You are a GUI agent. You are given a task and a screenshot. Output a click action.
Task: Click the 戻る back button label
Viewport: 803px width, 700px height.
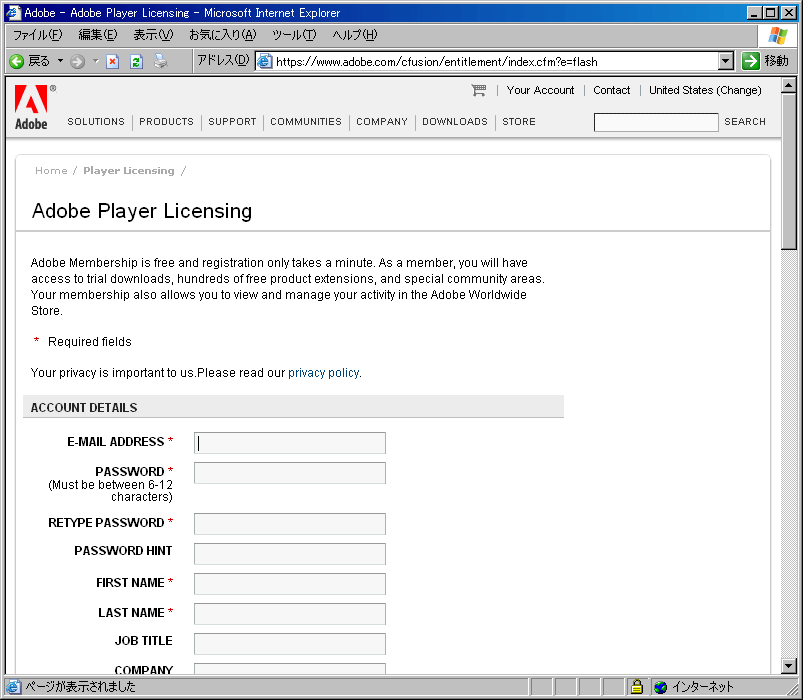pos(39,61)
